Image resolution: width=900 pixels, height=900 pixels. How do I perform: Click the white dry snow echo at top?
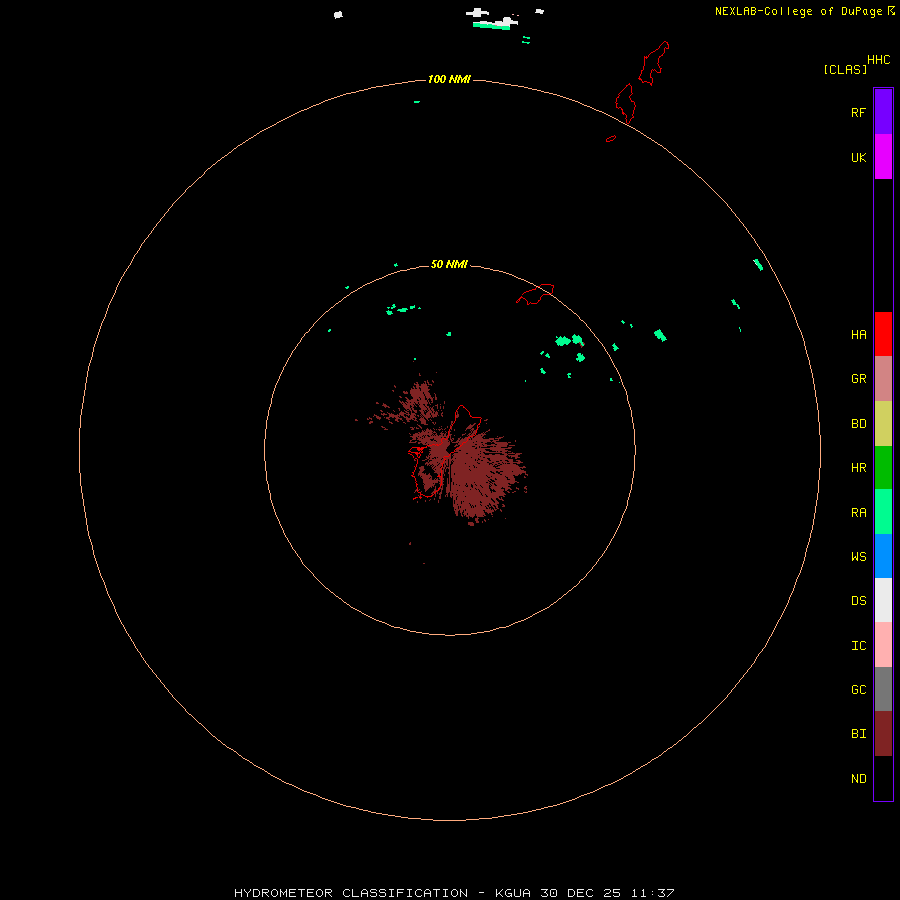492,17
